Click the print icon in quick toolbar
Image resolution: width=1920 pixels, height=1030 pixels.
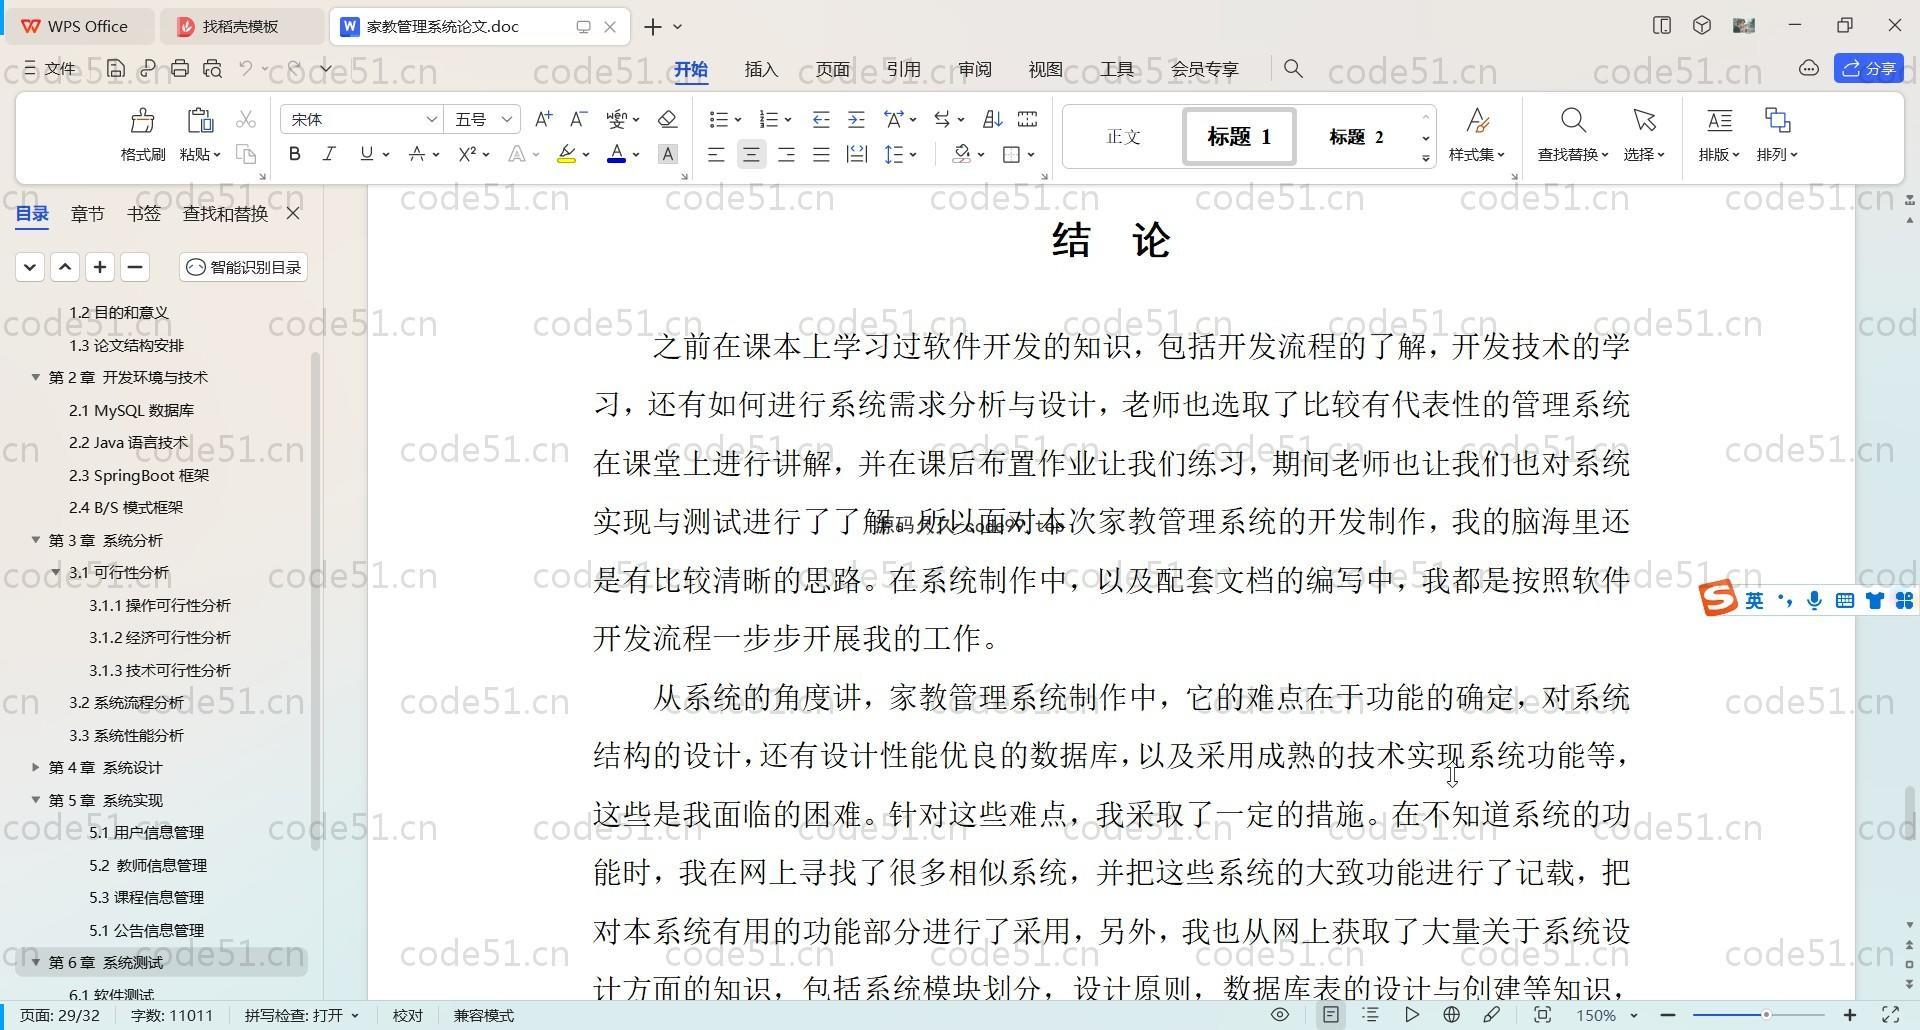(x=180, y=68)
